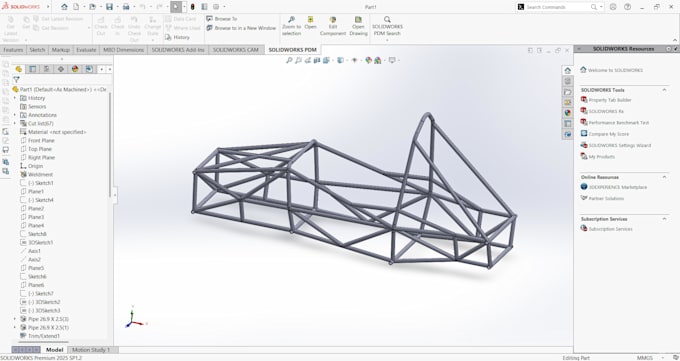
Task: Create a new document via New icon
Action: point(76,7)
